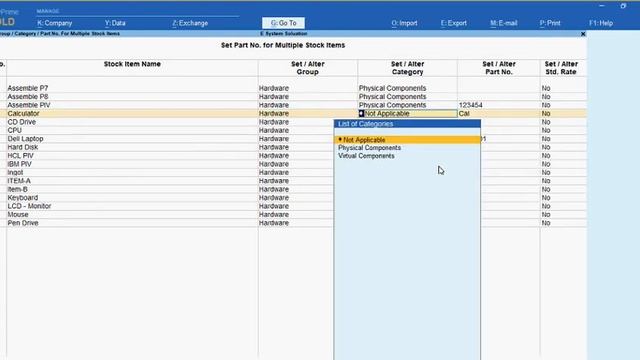Select the Keyboard stock item
Screen dimensions: 640x360
(22, 198)
